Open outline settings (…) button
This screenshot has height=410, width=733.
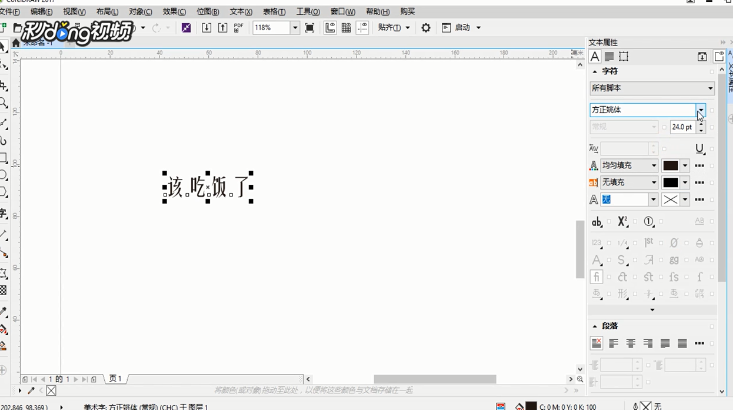699,200
